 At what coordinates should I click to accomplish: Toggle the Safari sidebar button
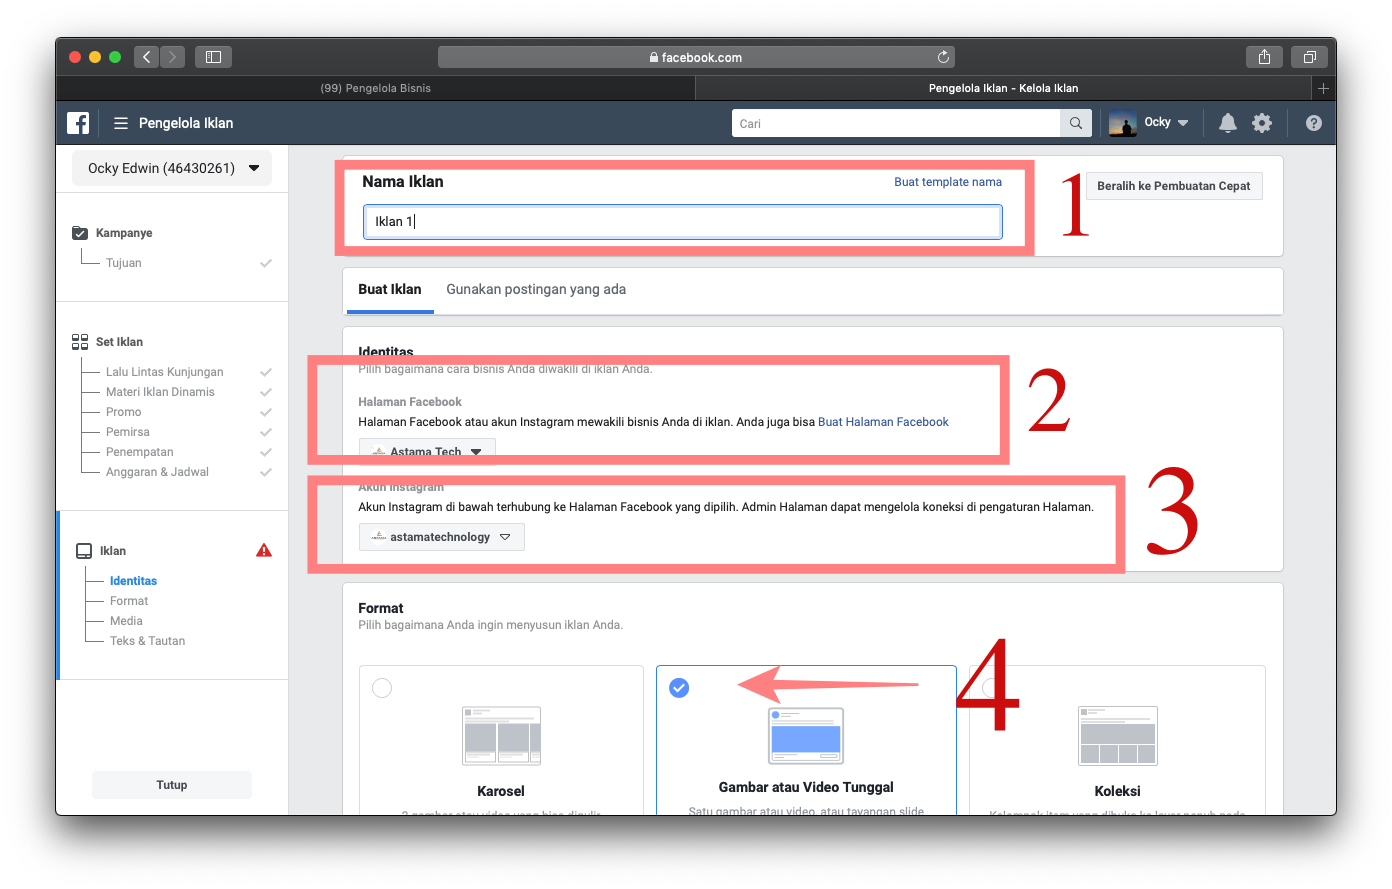[213, 57]
